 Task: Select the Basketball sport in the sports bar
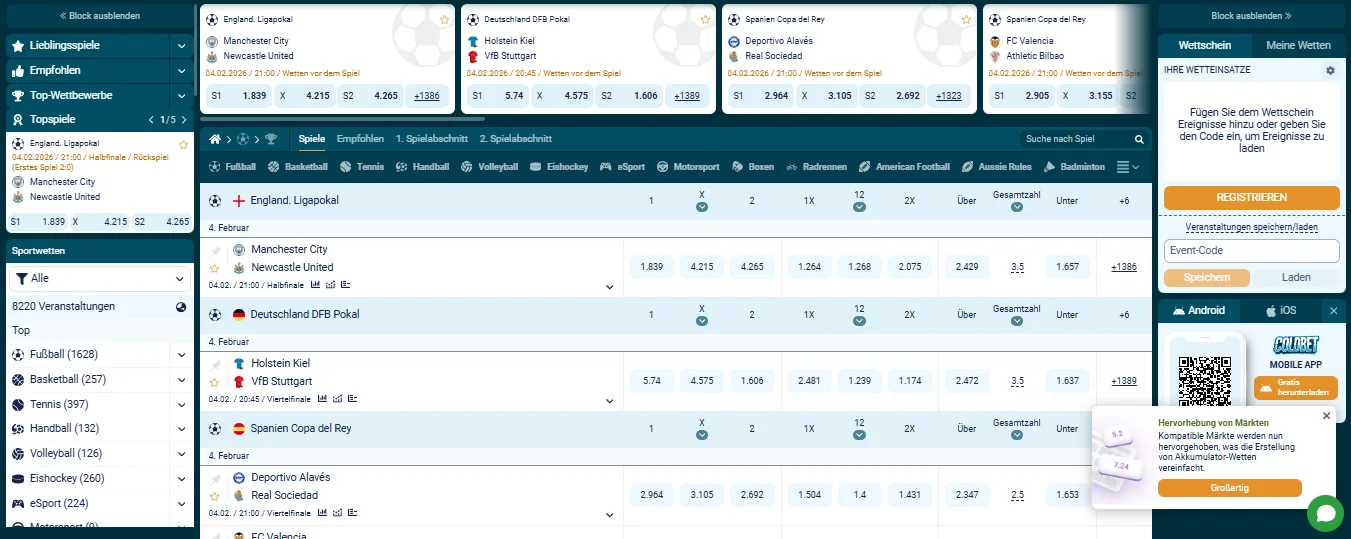tap(297, 167)
